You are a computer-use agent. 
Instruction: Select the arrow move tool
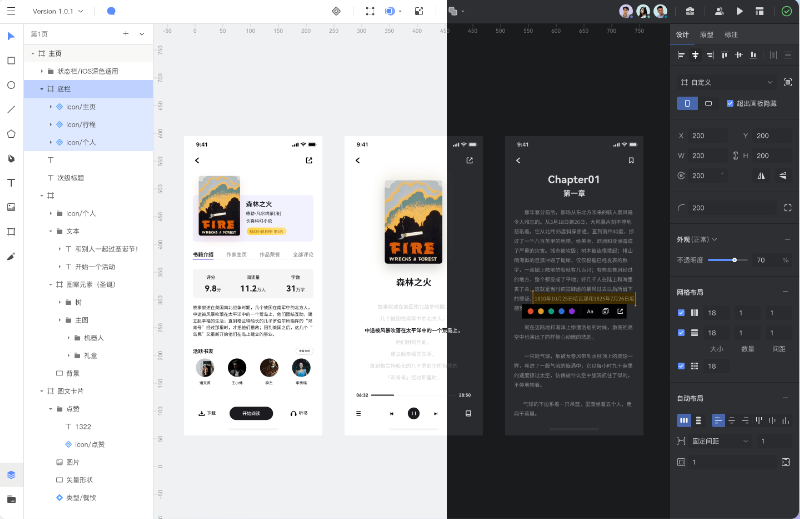tap(11, 36)
